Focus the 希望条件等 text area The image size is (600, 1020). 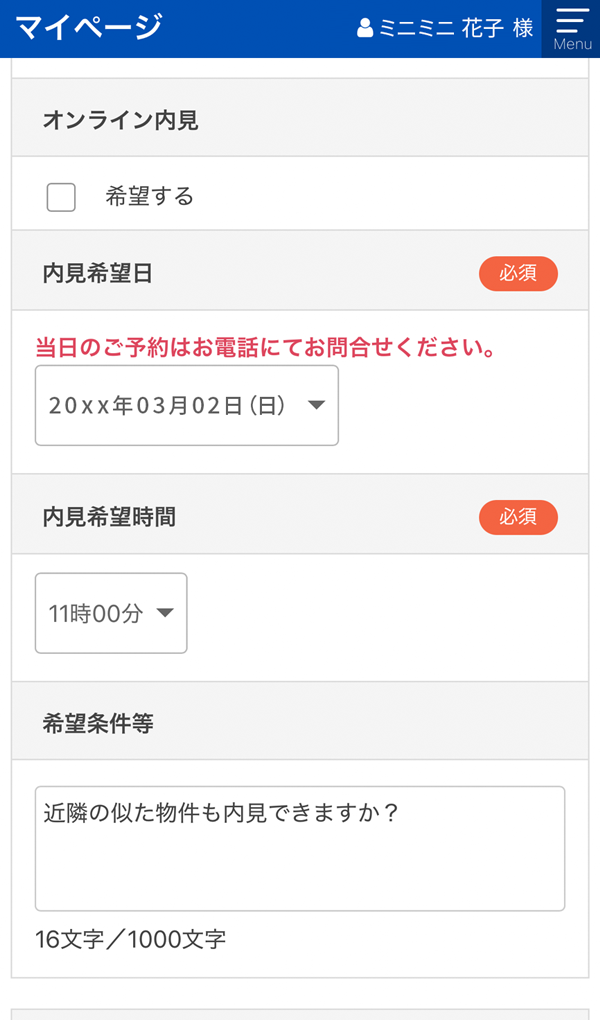point(299,848)
